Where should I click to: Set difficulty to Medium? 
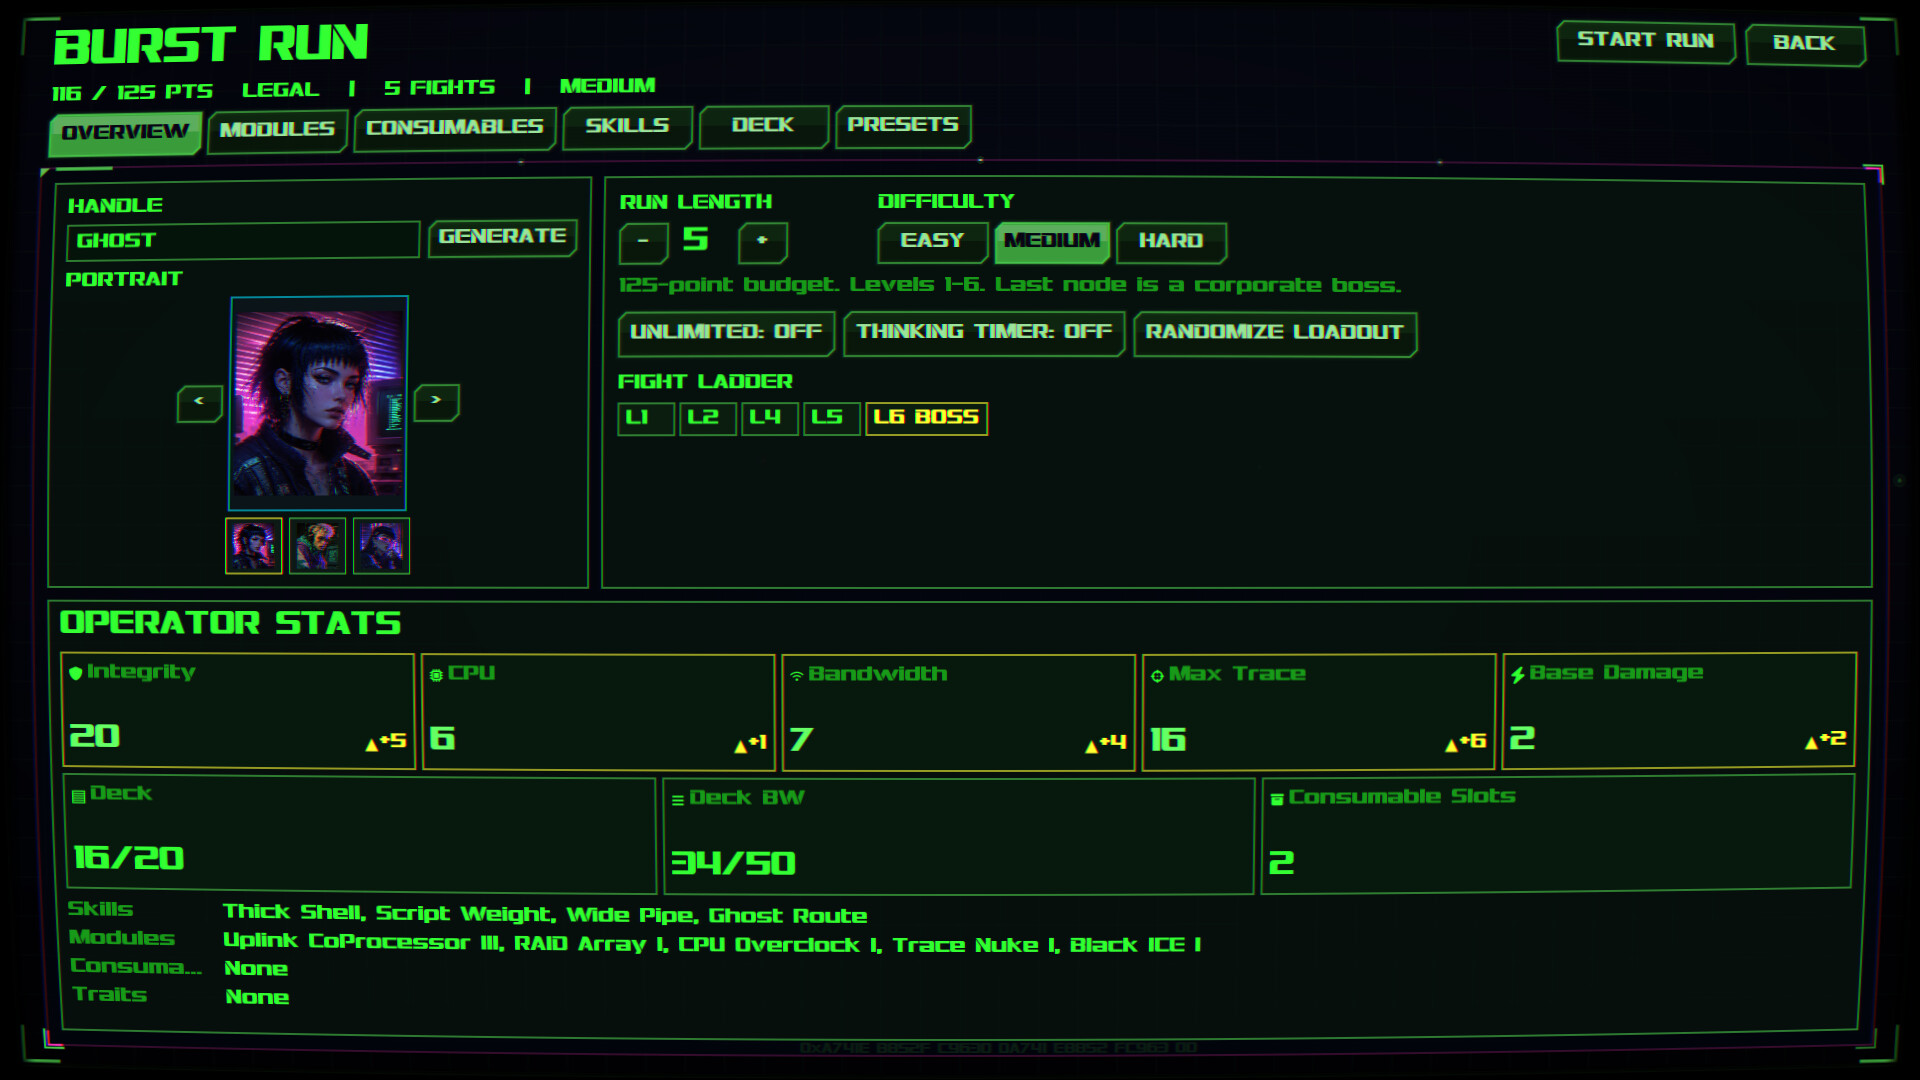pyautogui.click(x=1052, y=242)
